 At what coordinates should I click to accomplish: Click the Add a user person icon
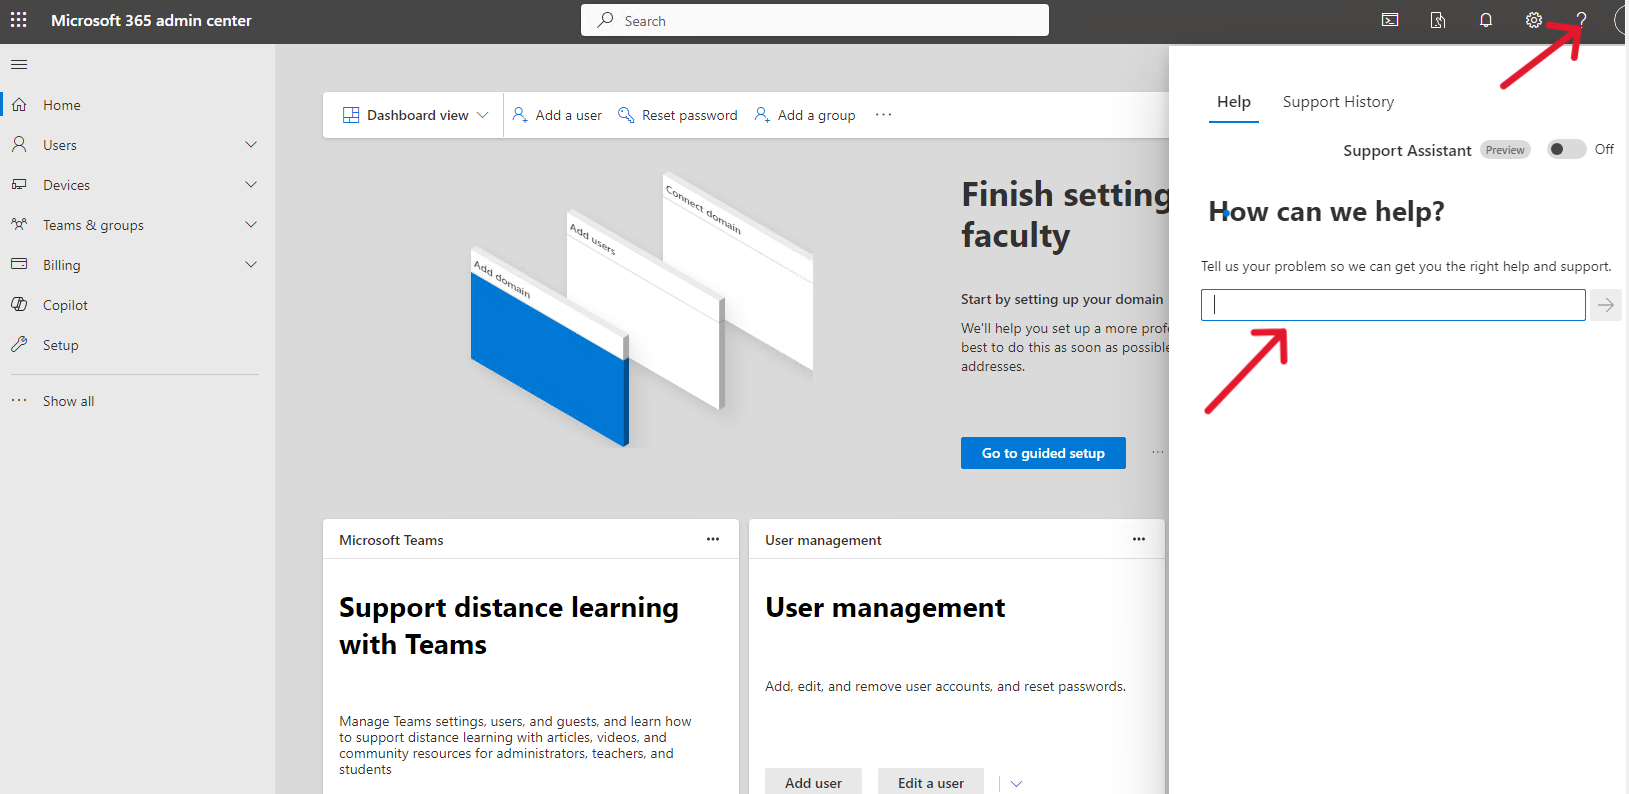click(x=520, y=115)
